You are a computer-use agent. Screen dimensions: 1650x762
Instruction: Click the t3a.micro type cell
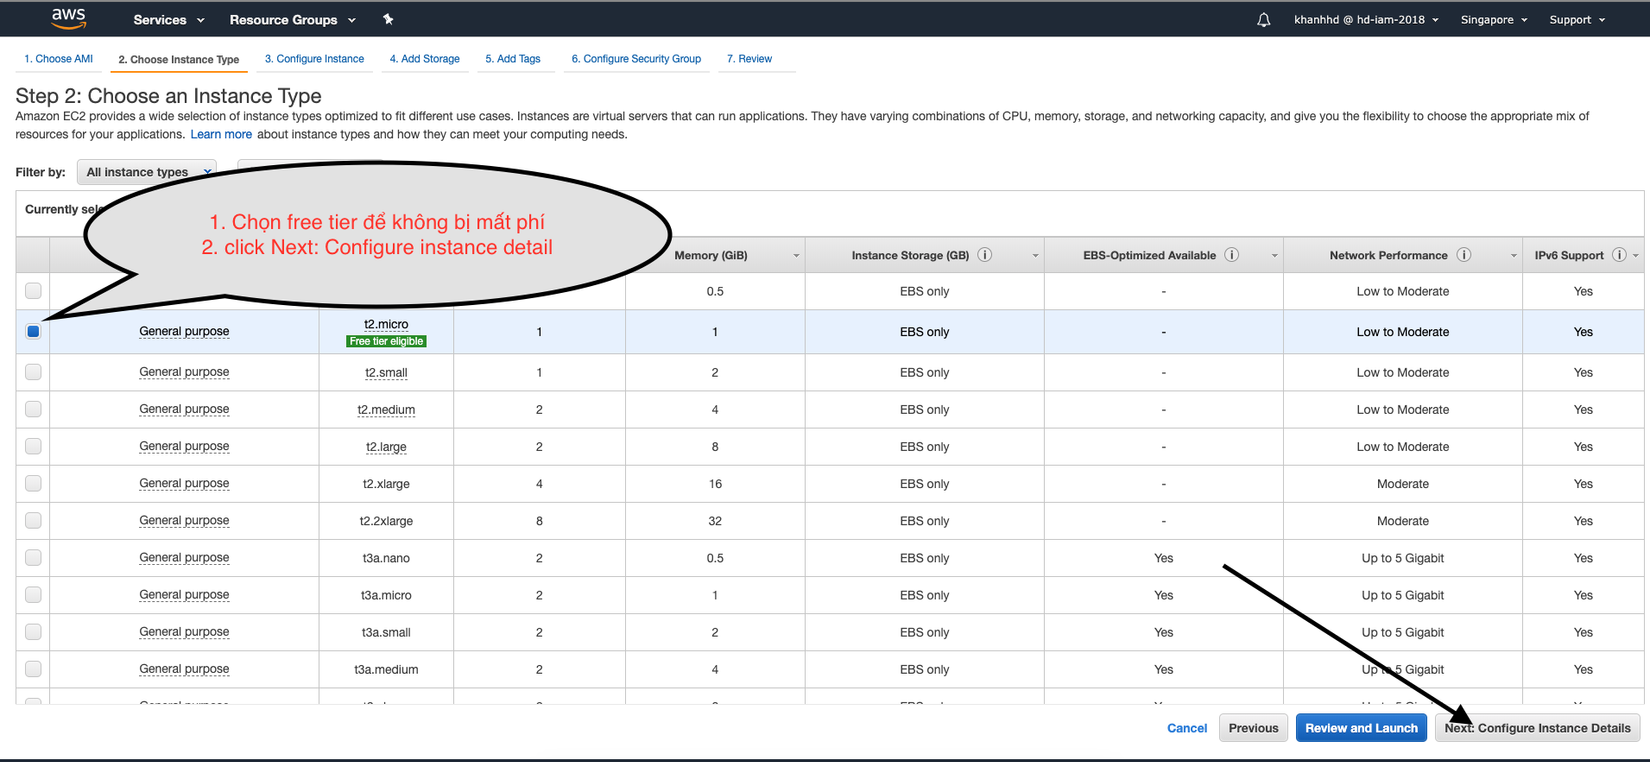[386, 595]
